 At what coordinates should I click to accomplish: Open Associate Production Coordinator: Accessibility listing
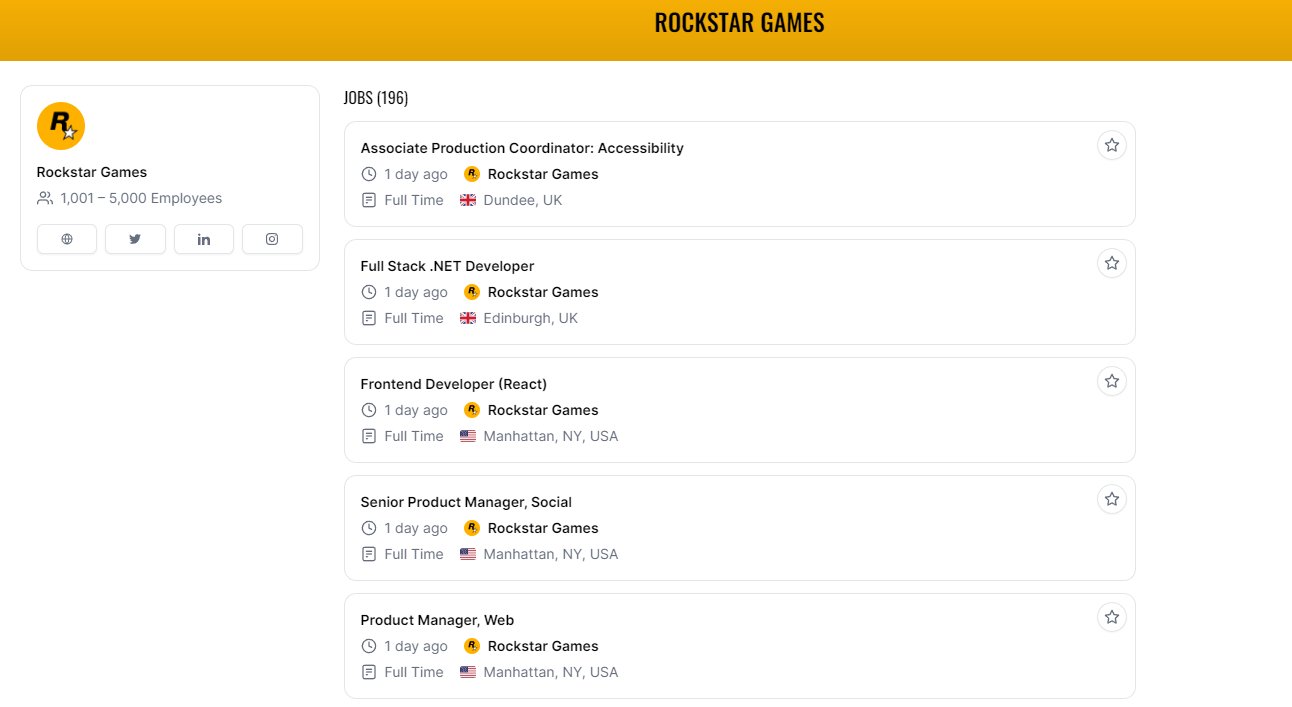coord(522,148)
